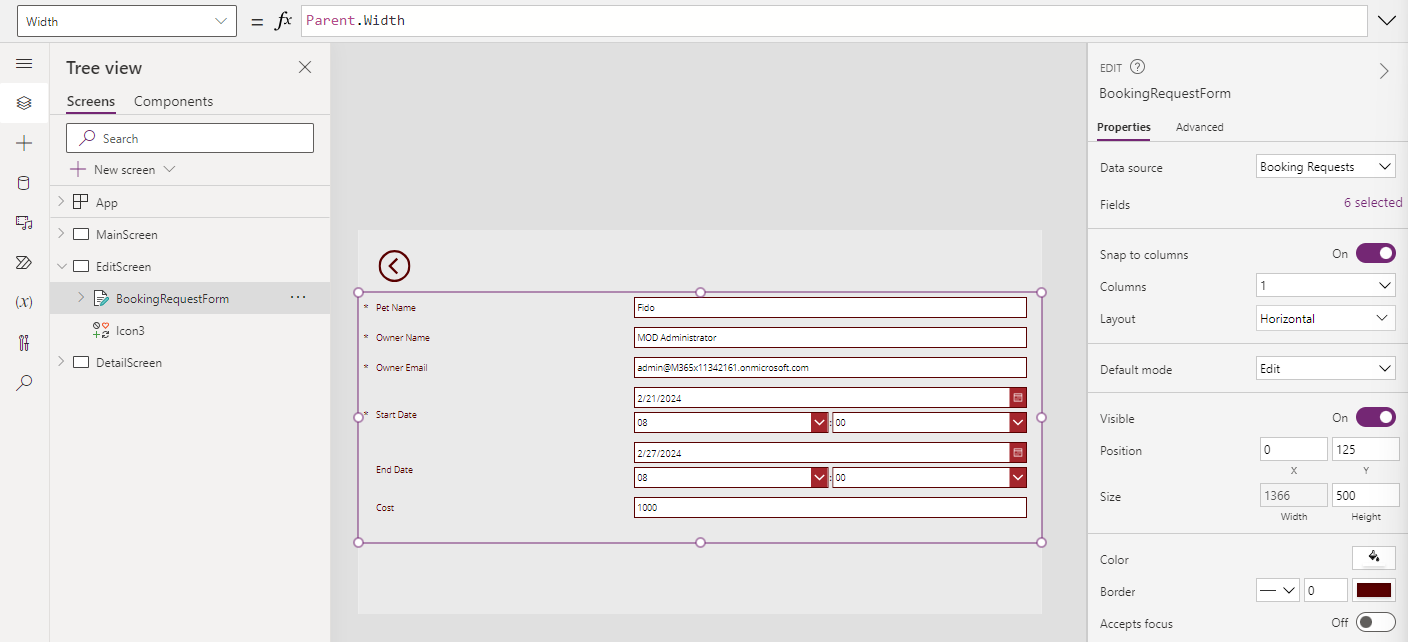Open the Color fill bucket picker
Screen dimensions: 1408x642
point(1374,558)
